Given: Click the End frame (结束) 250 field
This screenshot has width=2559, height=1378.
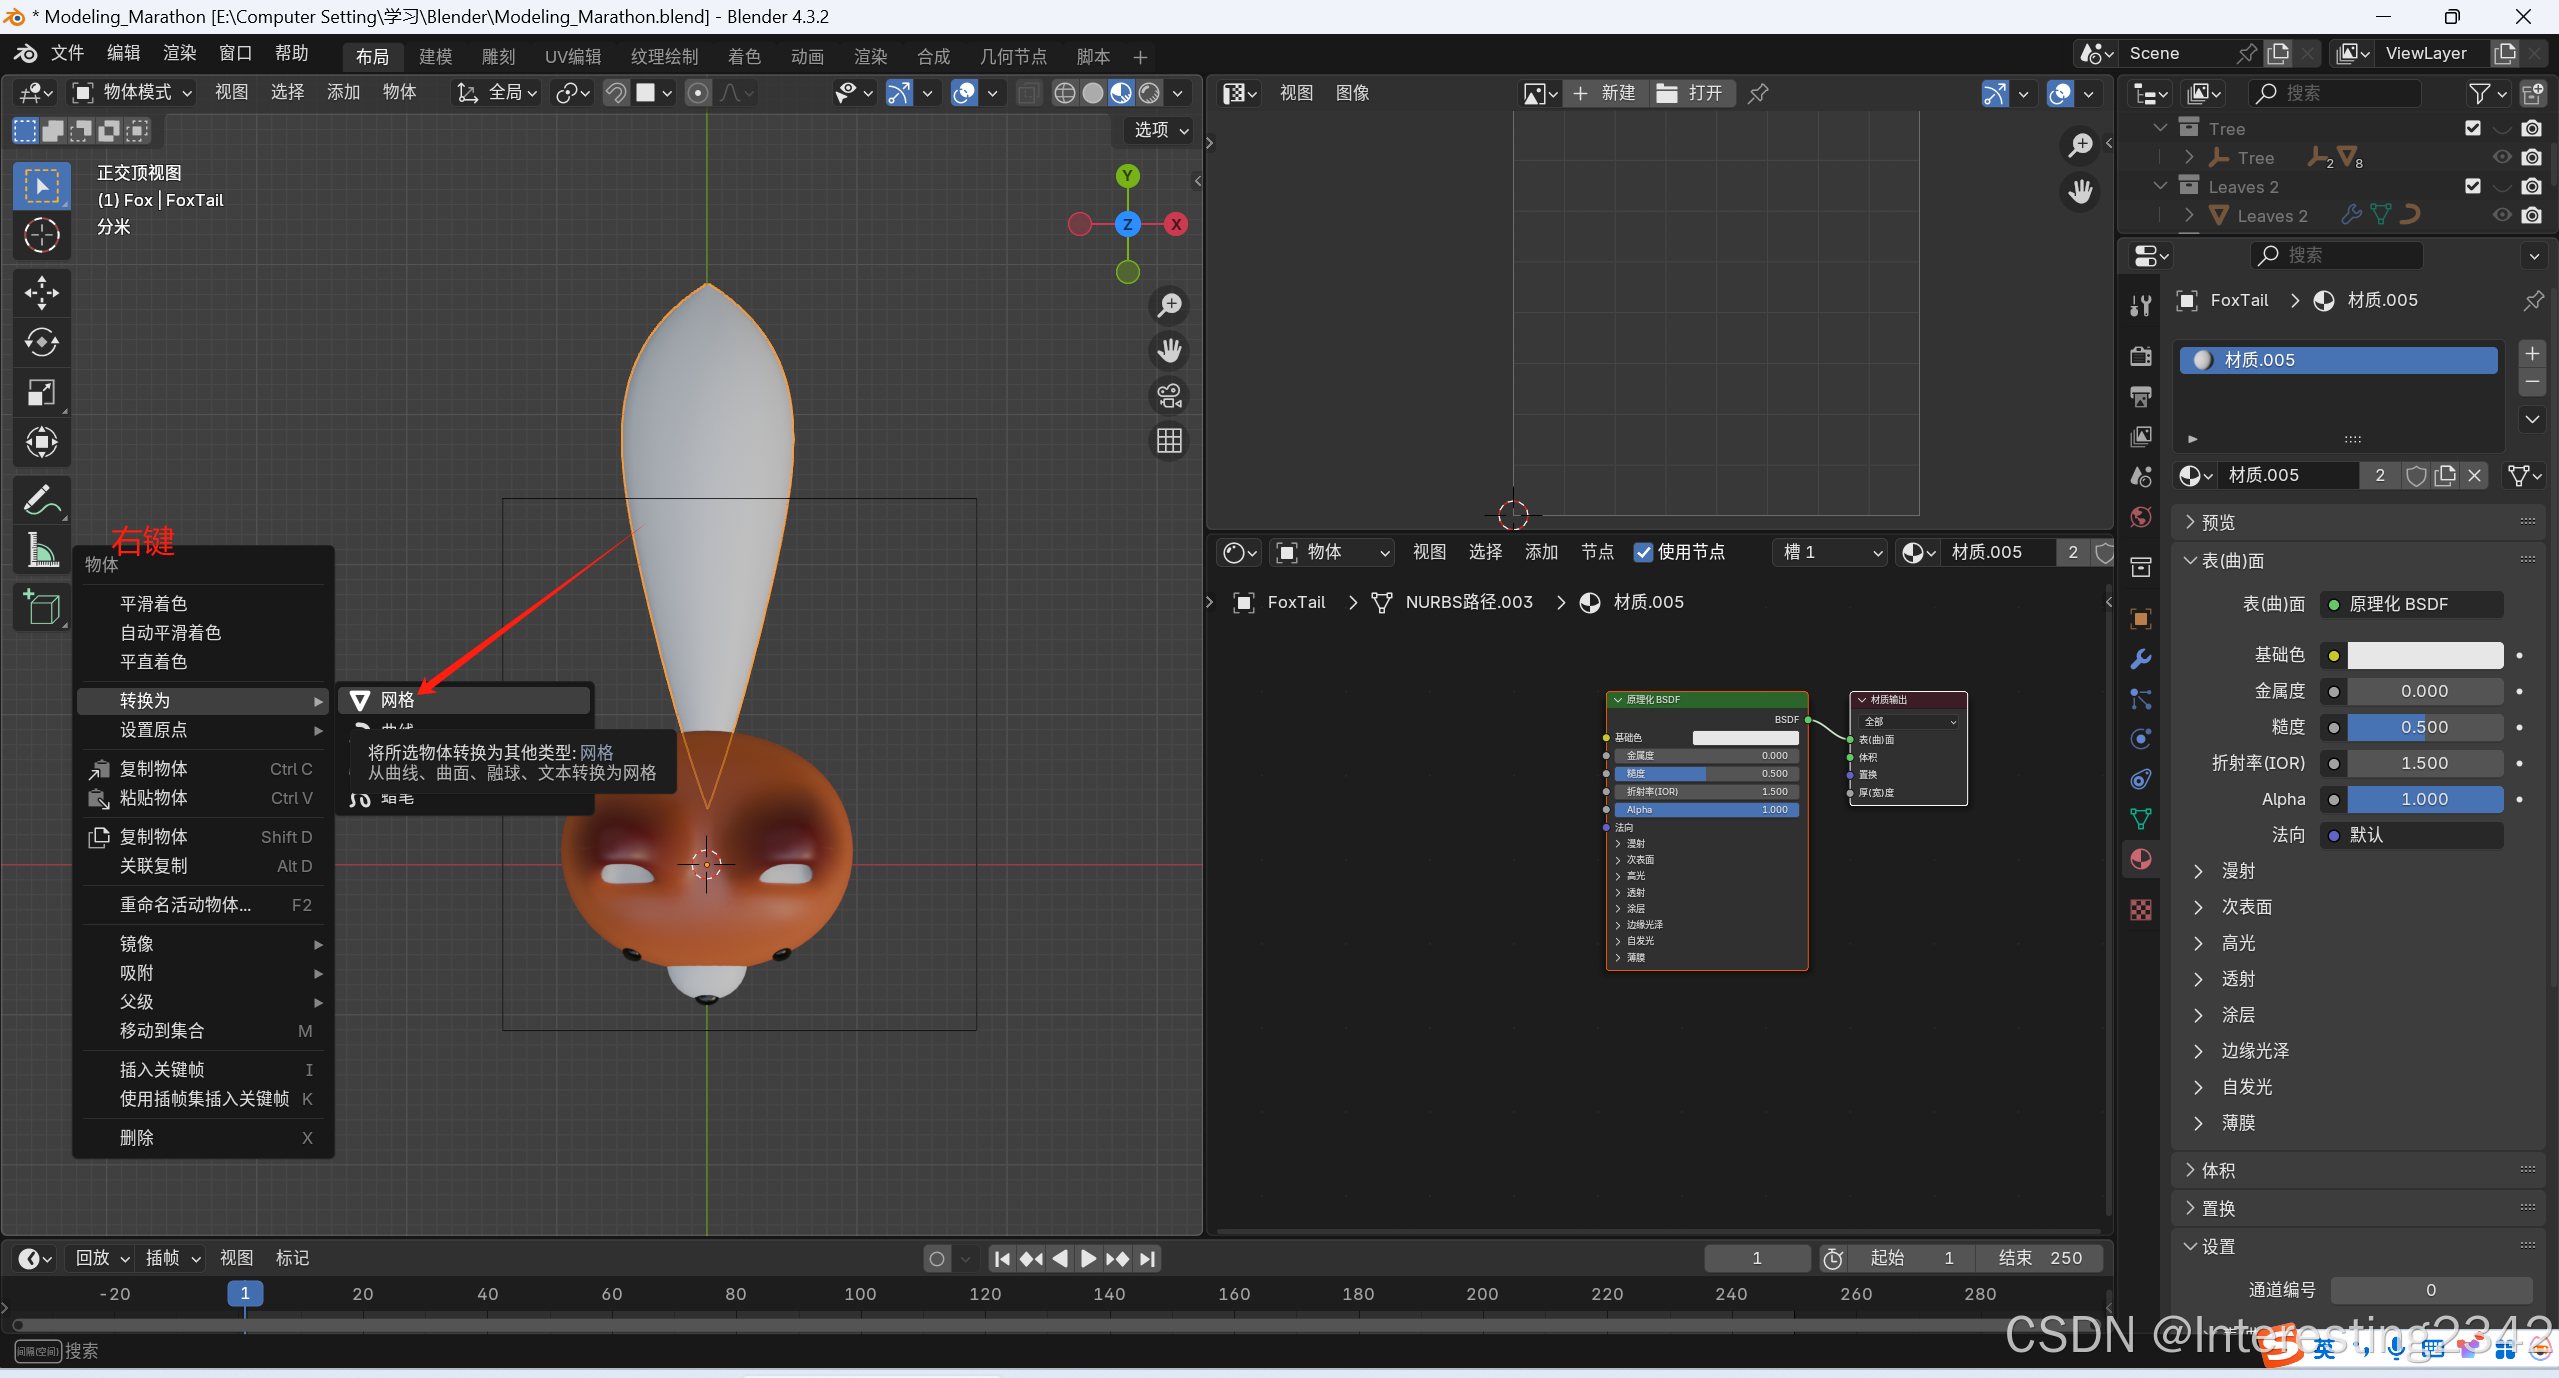Looking at the screenshot, I should [2040, 1258].
